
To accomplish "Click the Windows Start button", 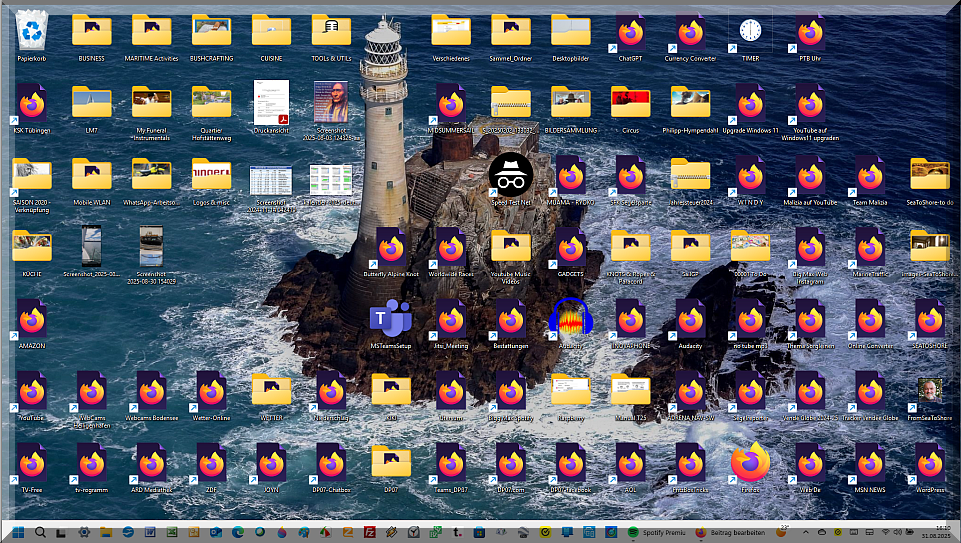I will pos(16,532).
